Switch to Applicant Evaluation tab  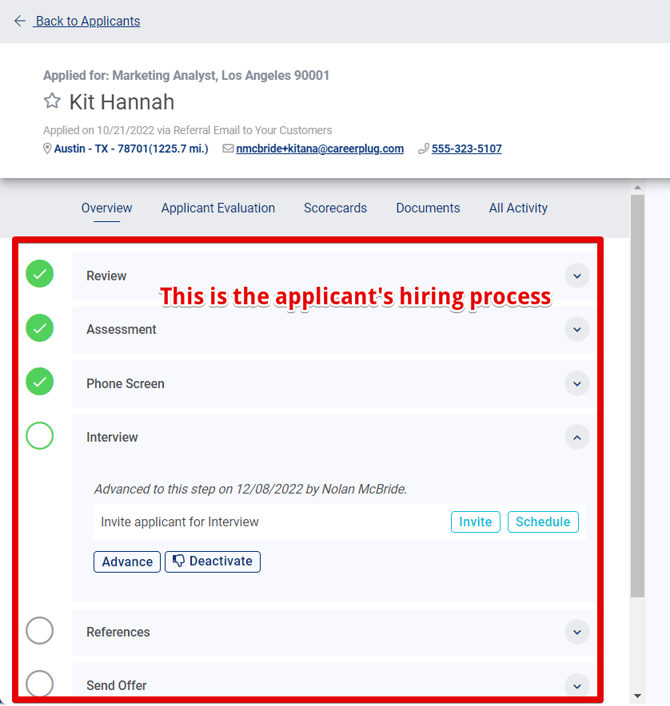click(x=218, y=208)
